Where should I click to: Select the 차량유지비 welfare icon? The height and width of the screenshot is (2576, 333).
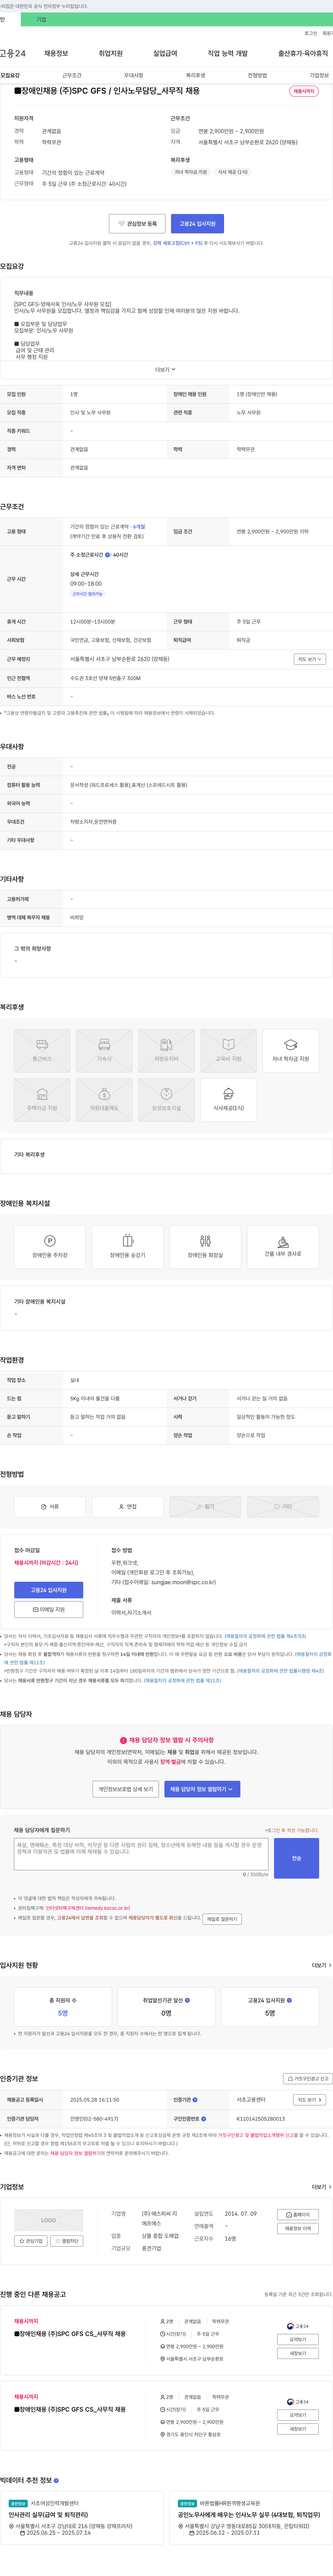coord(166,1051)
